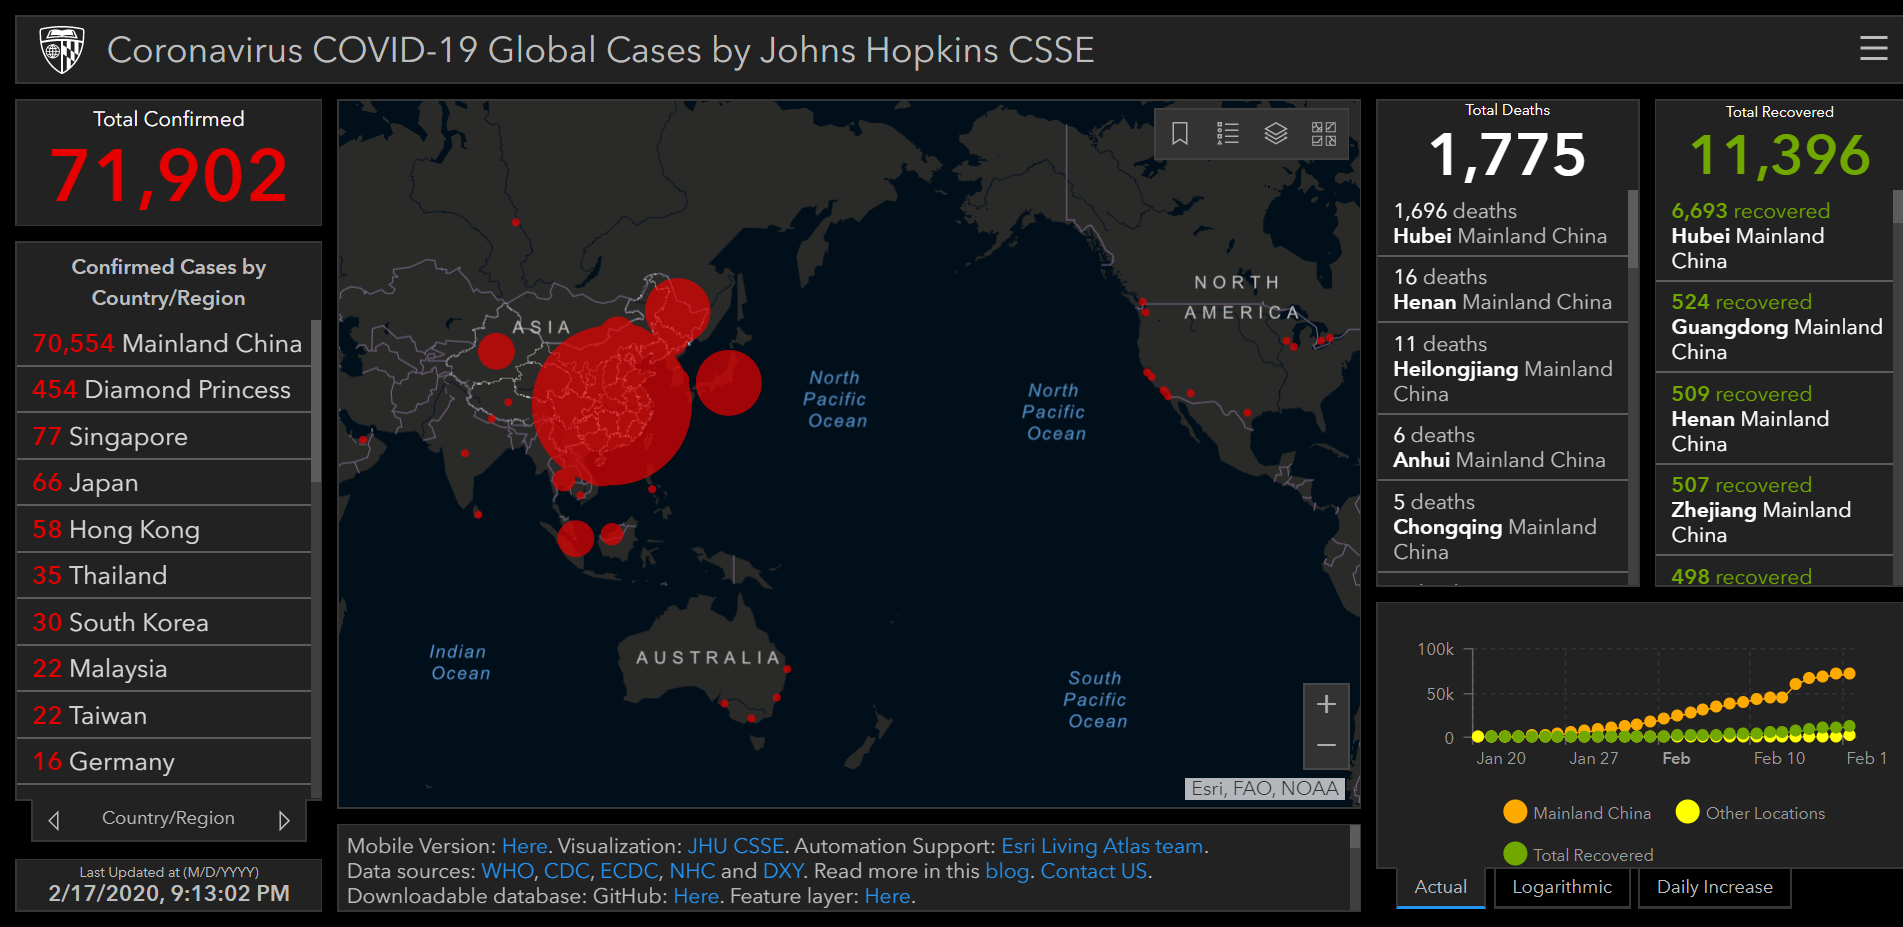The height and width of the screenshot is (927, 1903).
Task: Click Hubei 1,696 deaths entry
Action: point(1502,223)
